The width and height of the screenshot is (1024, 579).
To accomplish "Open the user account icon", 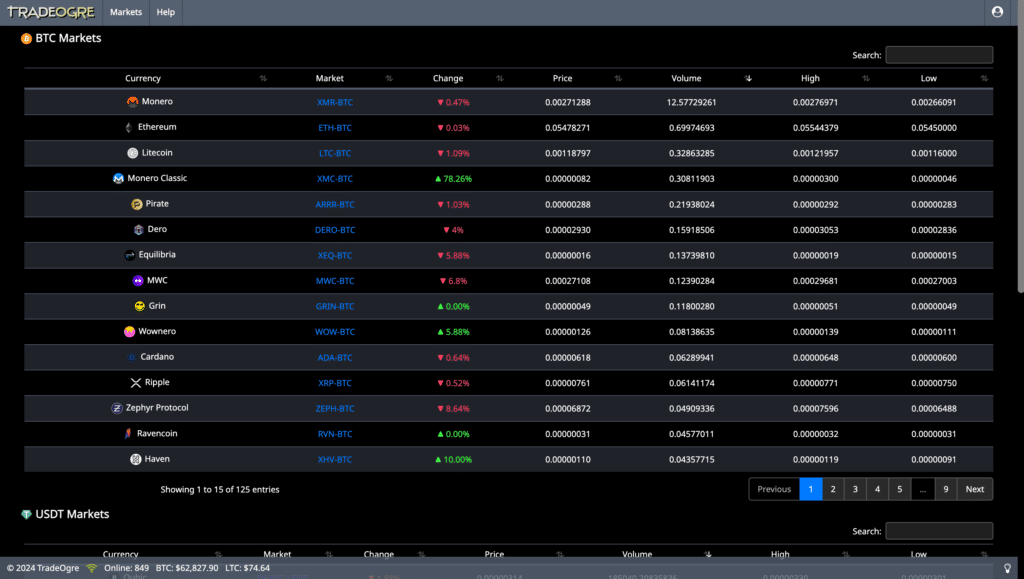I will (x=997, y=12).
